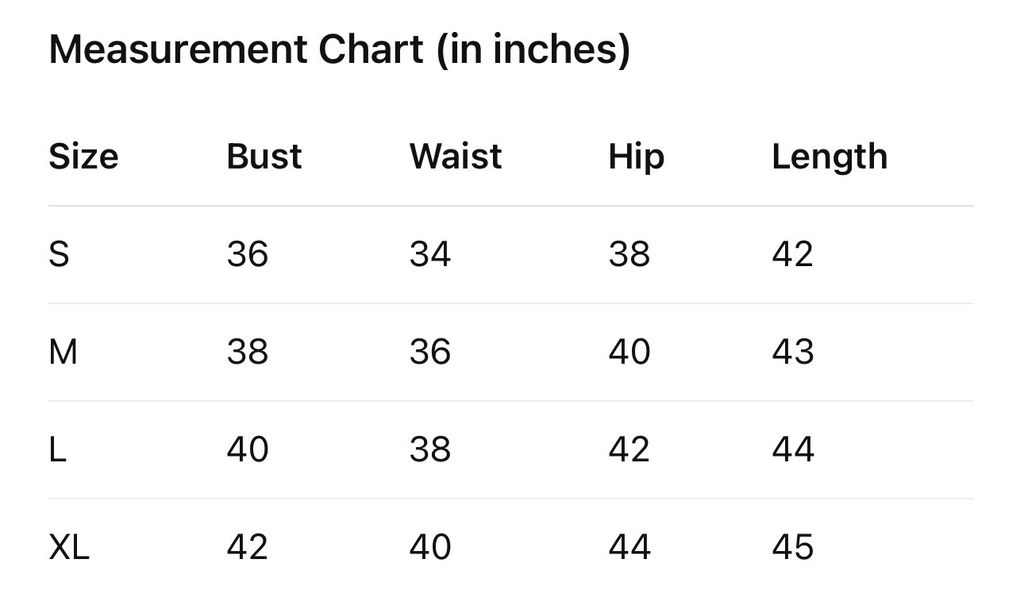Select length value 43 for size M
Viewport: 1024px width, 614px height.
(792, 352)
